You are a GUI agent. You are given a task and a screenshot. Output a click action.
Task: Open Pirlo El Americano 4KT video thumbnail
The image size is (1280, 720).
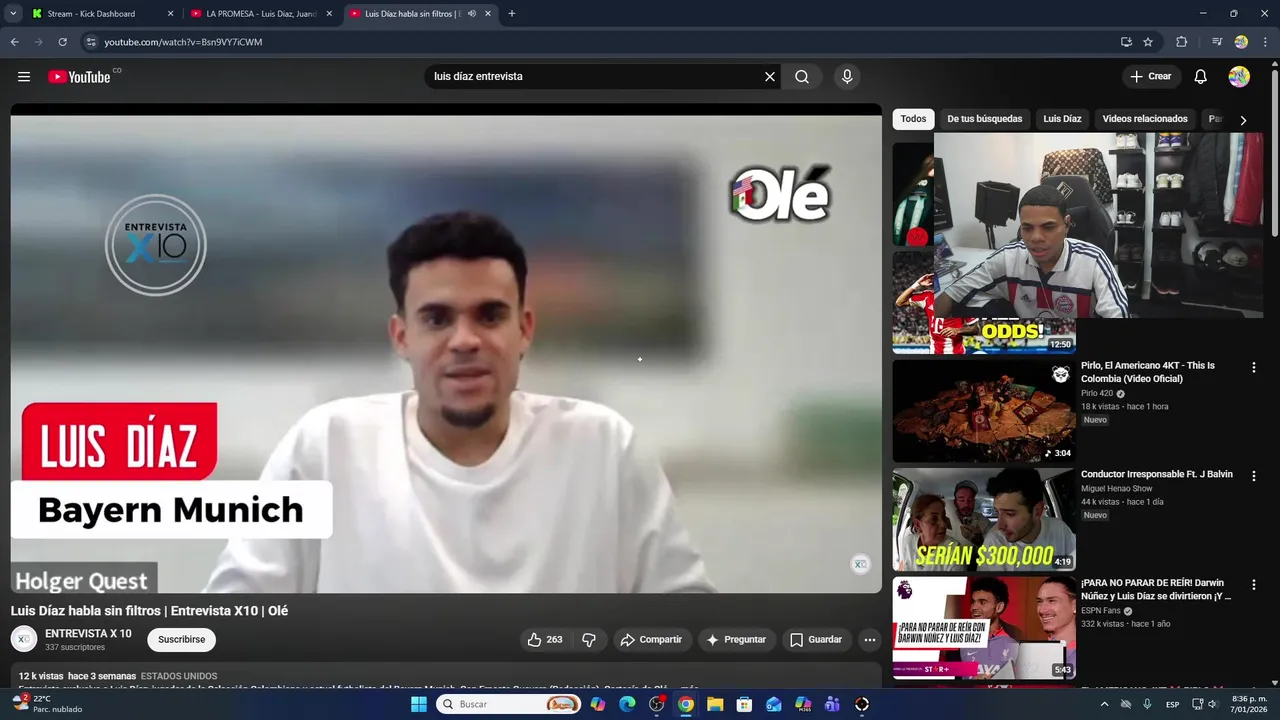click(x=984, y=411)
